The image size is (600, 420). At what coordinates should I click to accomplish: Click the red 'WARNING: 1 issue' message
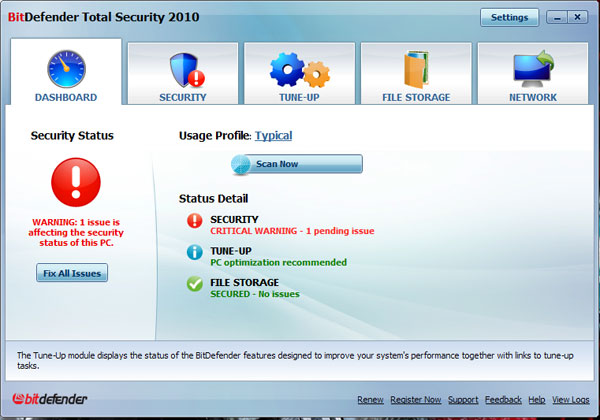coord(76,233)
